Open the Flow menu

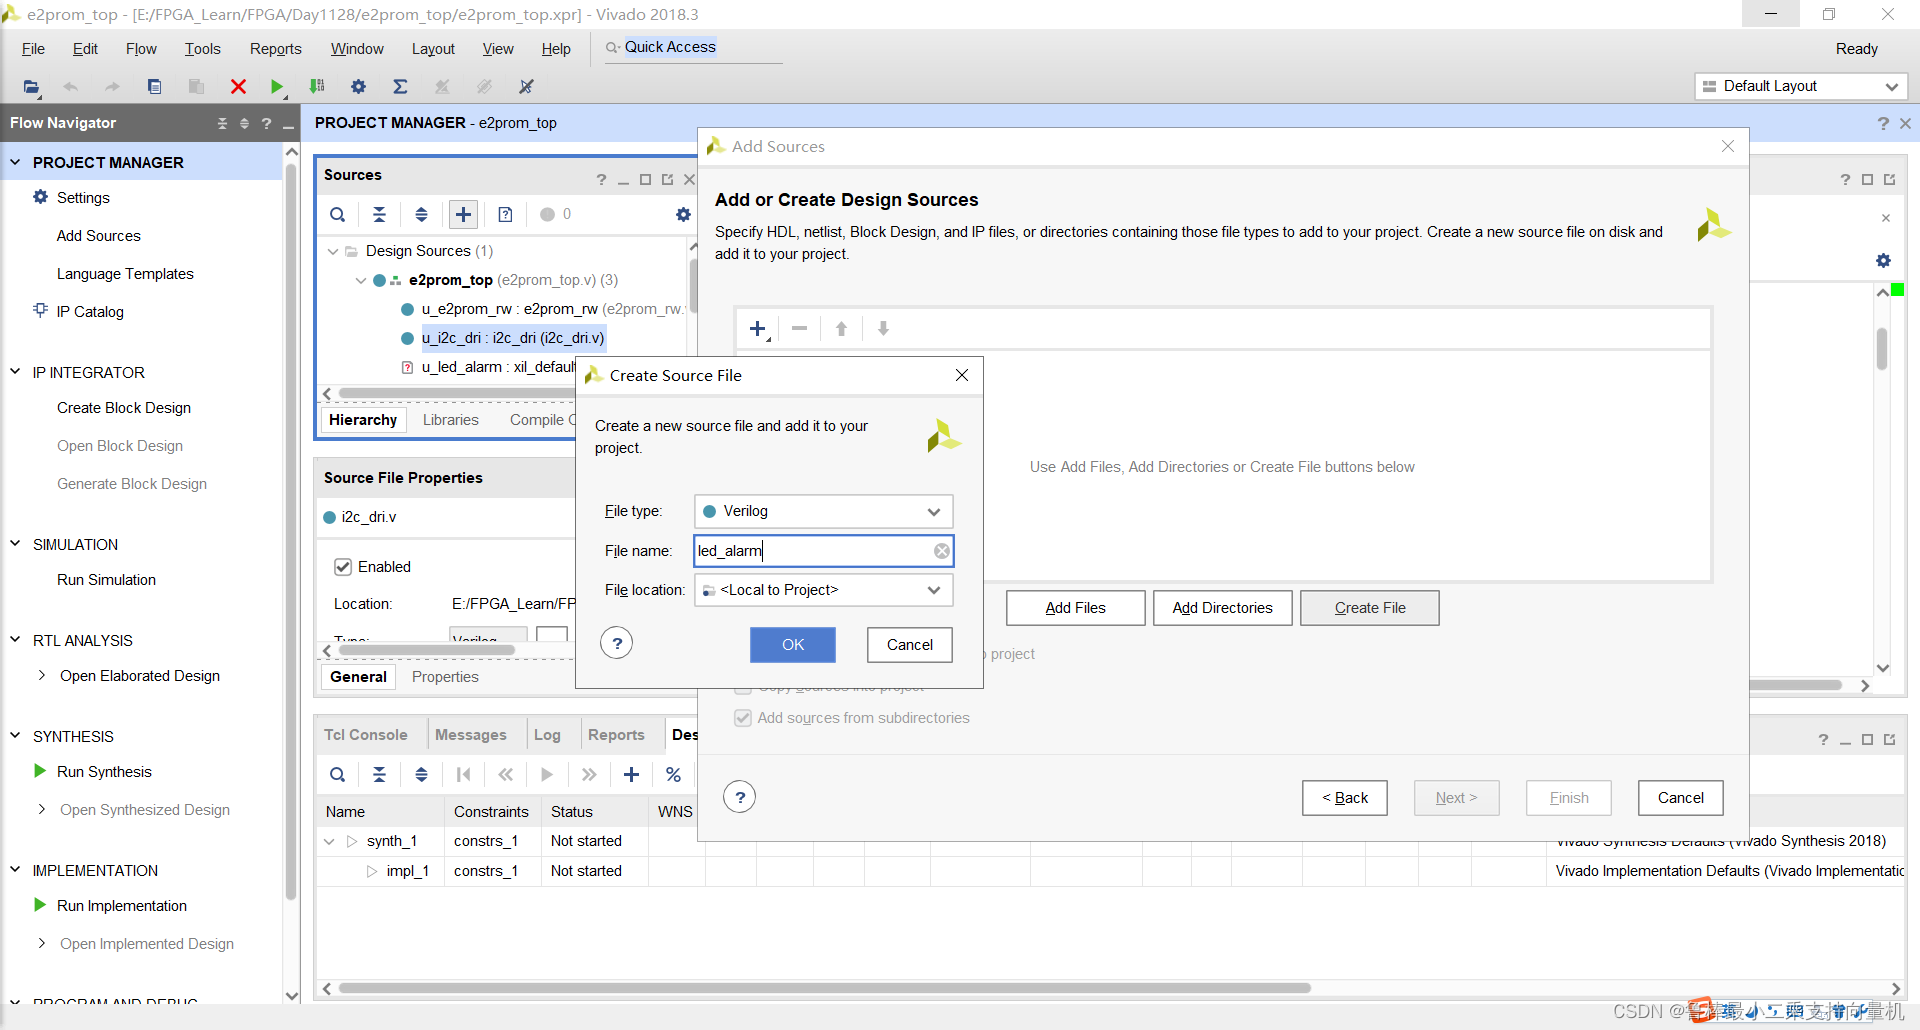click(x=141, y=48)
